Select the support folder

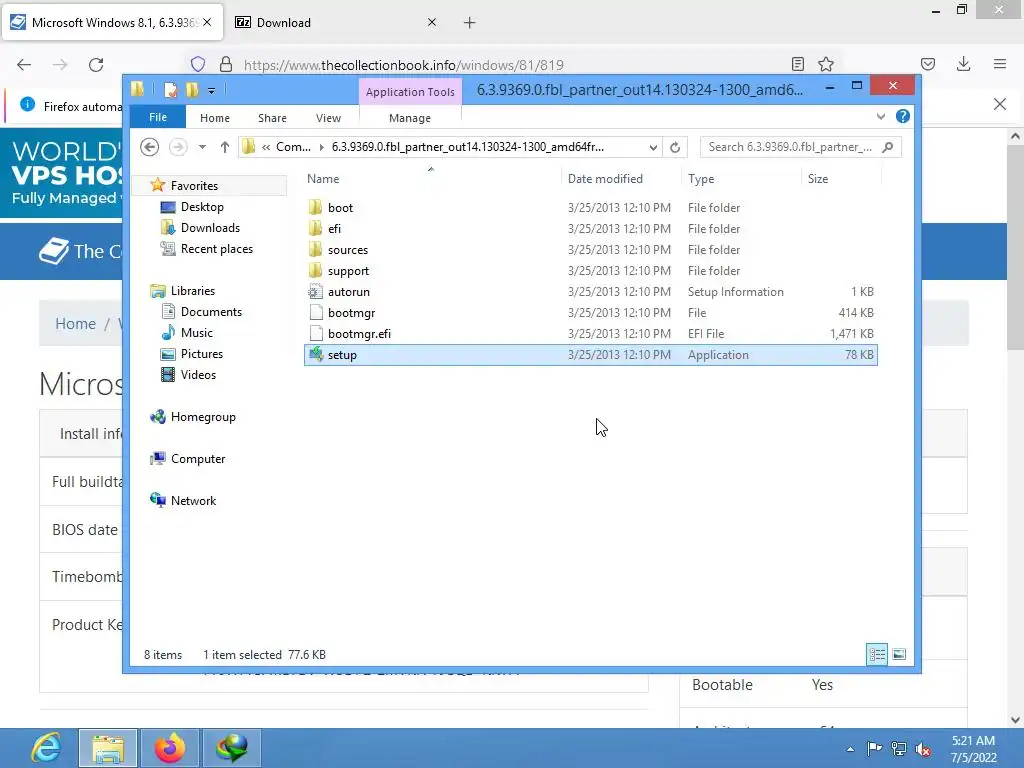point(348,270)
